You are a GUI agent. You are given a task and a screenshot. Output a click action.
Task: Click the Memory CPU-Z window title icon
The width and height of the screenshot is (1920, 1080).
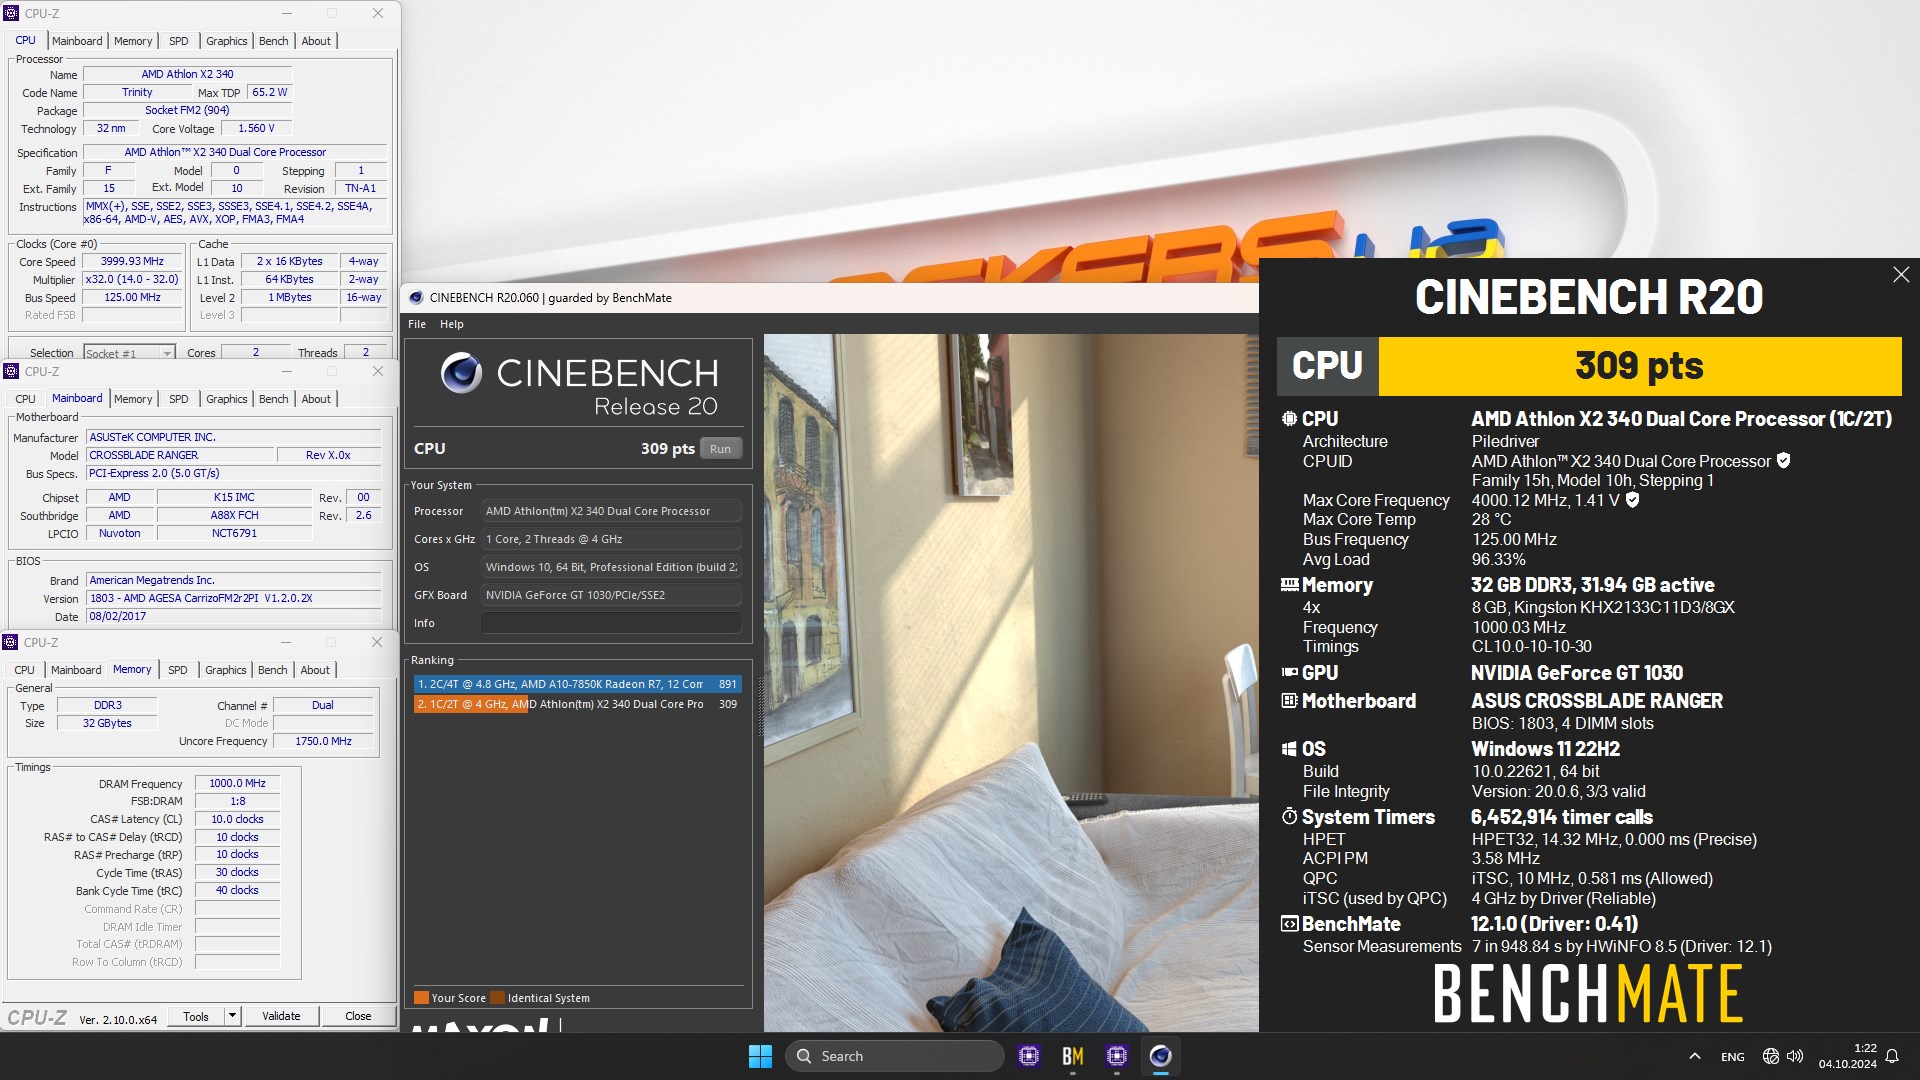click(x=11, y=642)
